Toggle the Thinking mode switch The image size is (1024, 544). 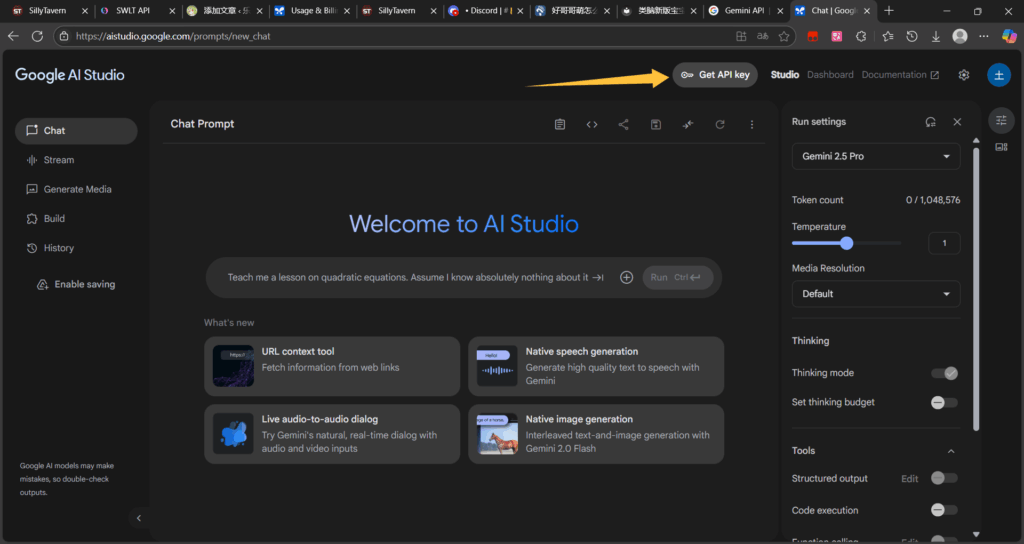click(944, 373)
